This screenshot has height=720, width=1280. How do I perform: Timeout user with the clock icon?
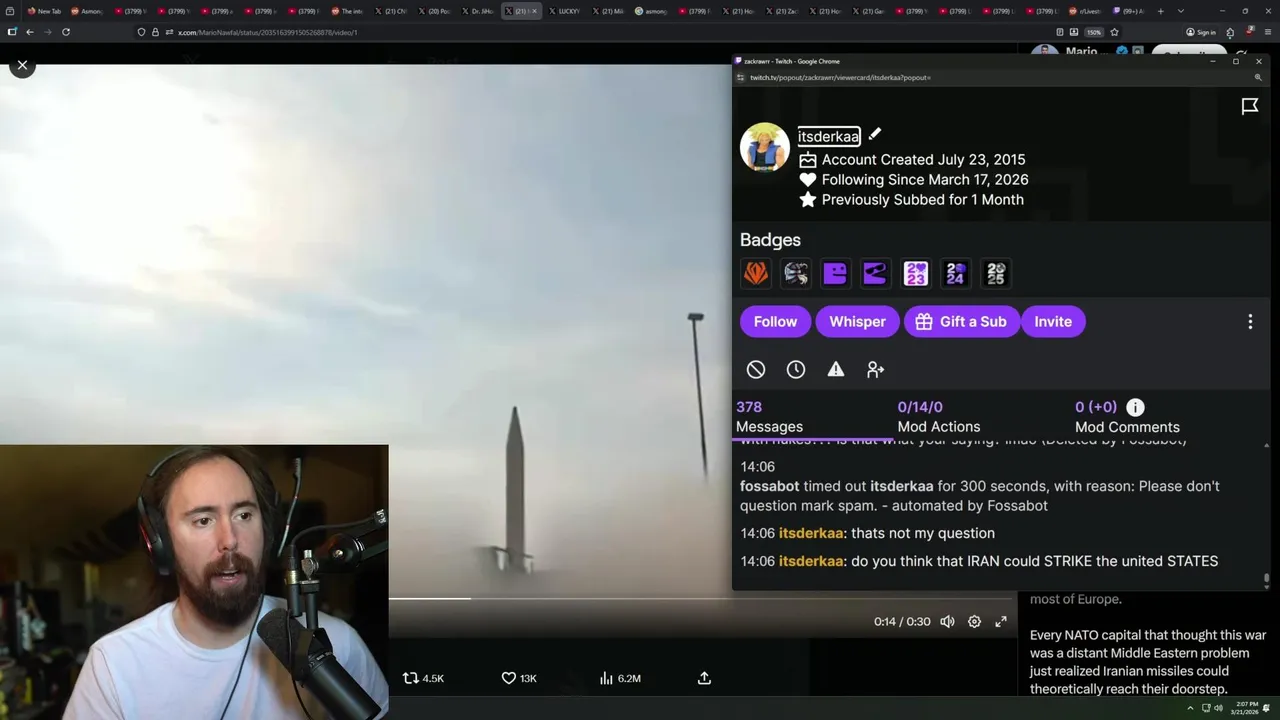796,369
